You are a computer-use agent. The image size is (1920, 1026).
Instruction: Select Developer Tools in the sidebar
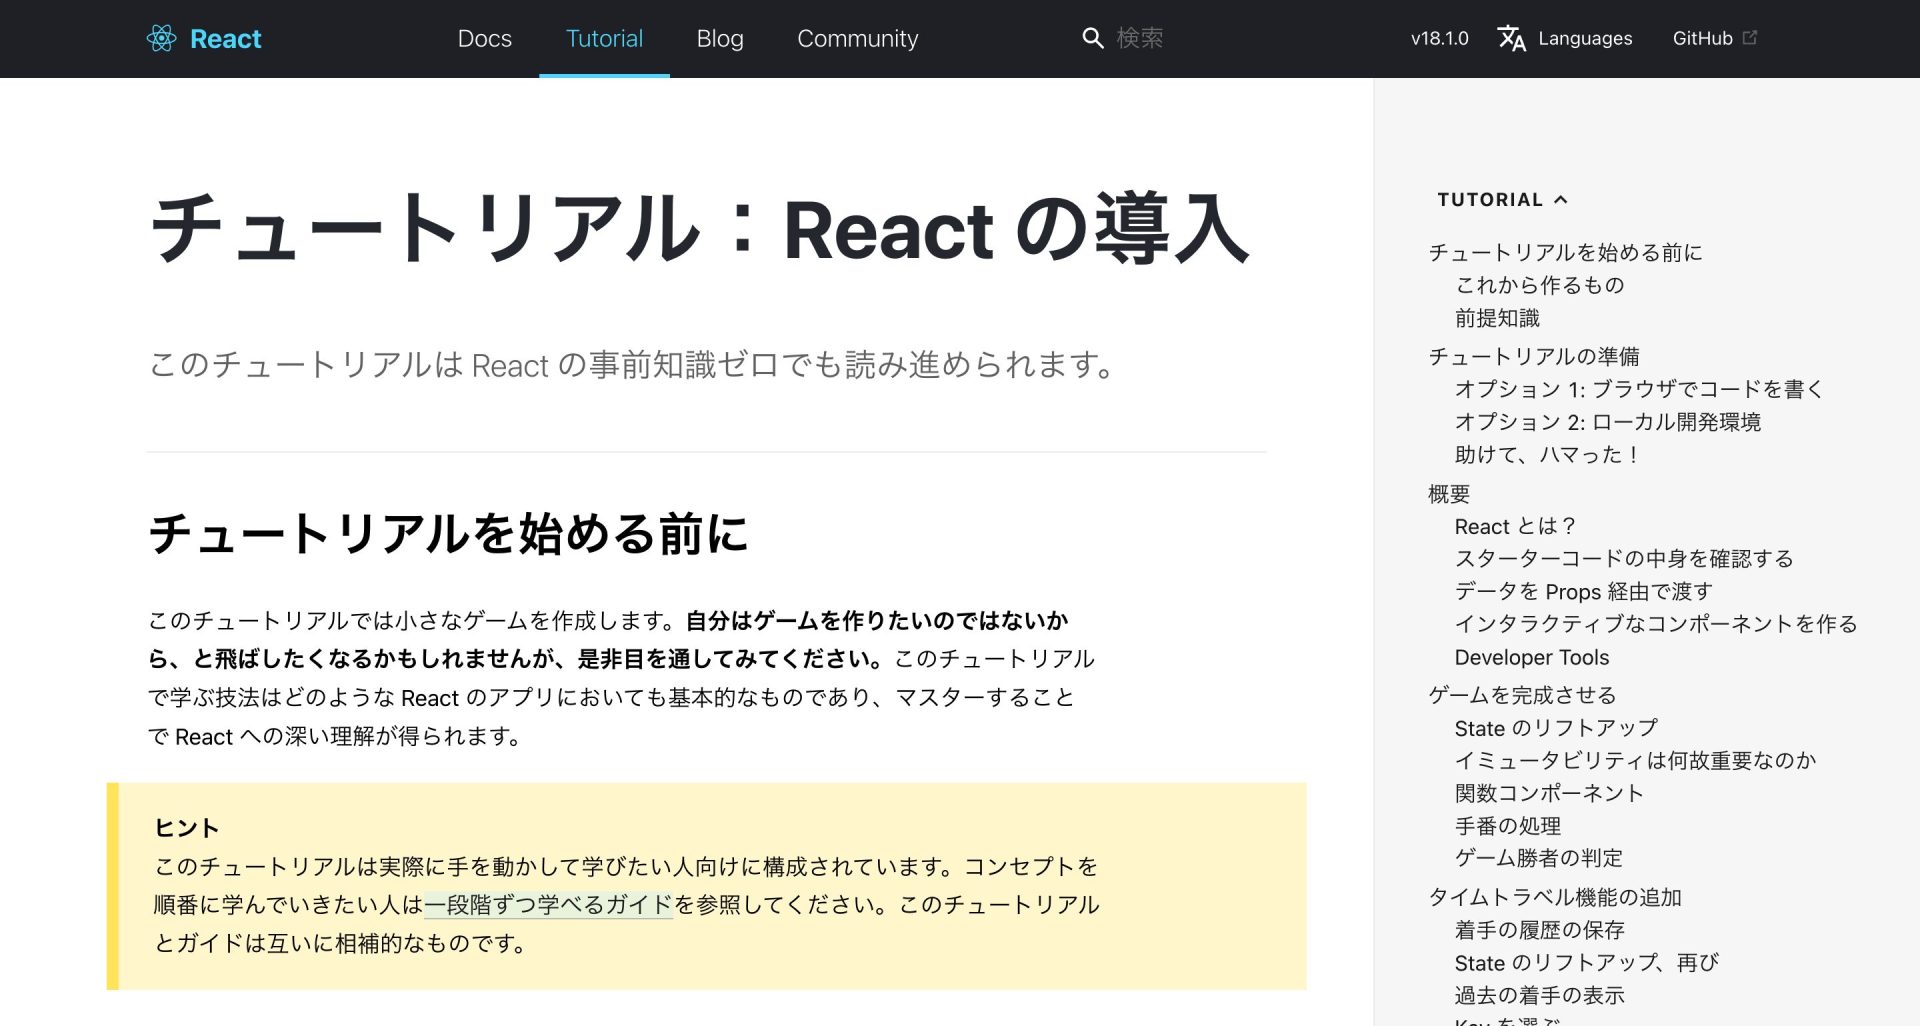tap(1531, 657)
